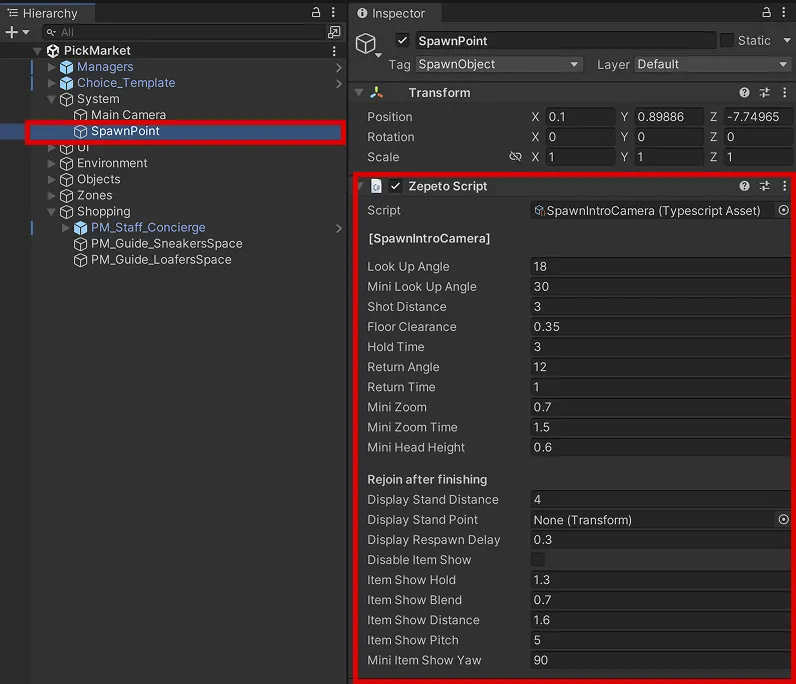Open Inspector panel options menu
This screenshot has height=684, width=796.
784,12
